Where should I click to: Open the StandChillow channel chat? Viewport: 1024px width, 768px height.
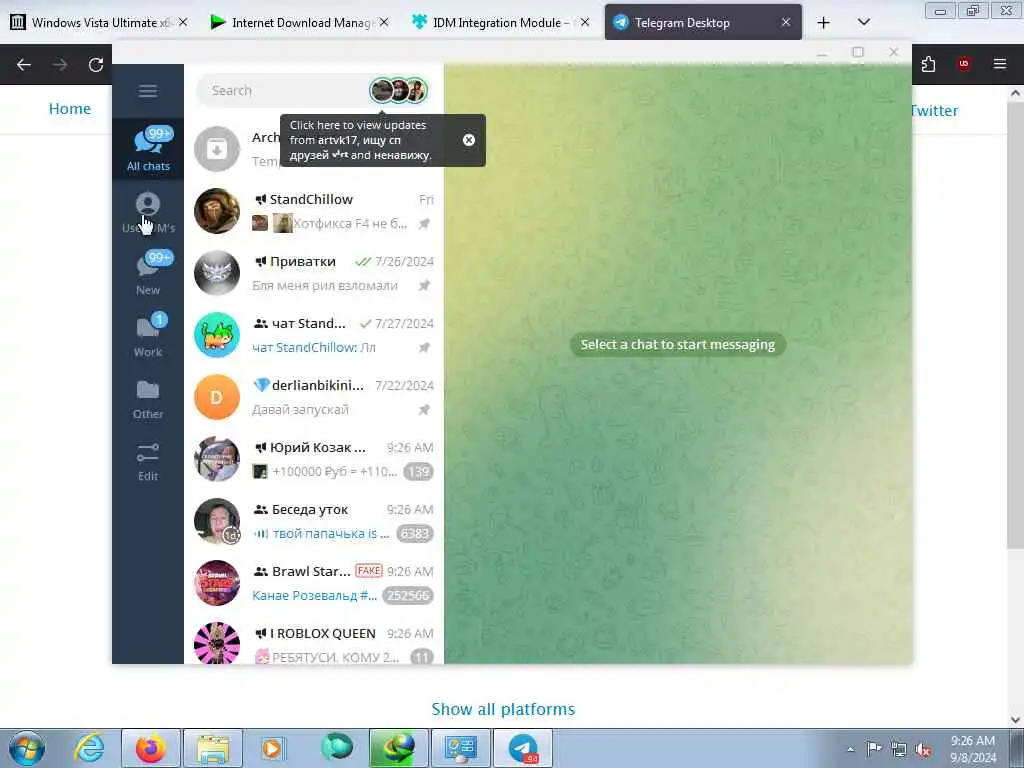pyautogui.click(x=313, y=211)
